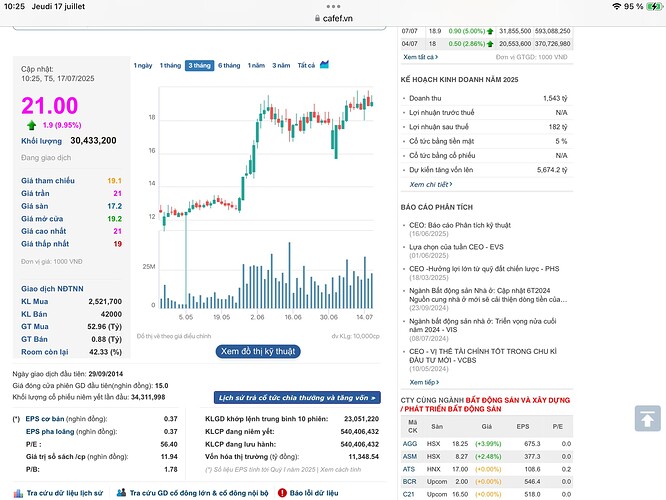Screen dimensions: 666x500
Task: Click the Doanh thu value 1,543 tỷ
Action: click(x=555, y=98)
